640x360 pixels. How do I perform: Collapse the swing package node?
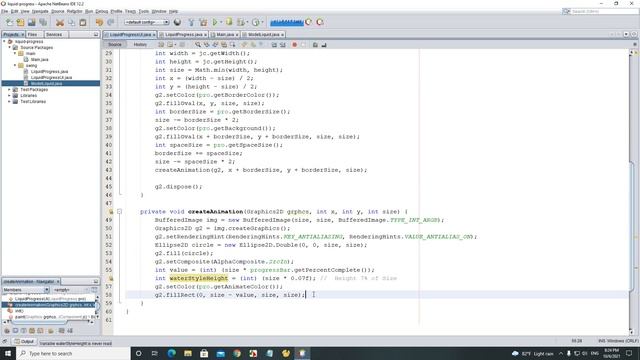[x=15, y=65]
